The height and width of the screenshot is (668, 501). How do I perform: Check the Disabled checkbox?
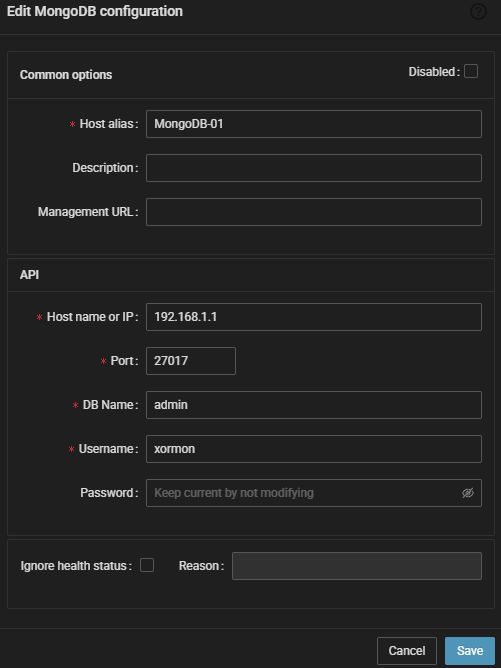click(x=471, y=71)
